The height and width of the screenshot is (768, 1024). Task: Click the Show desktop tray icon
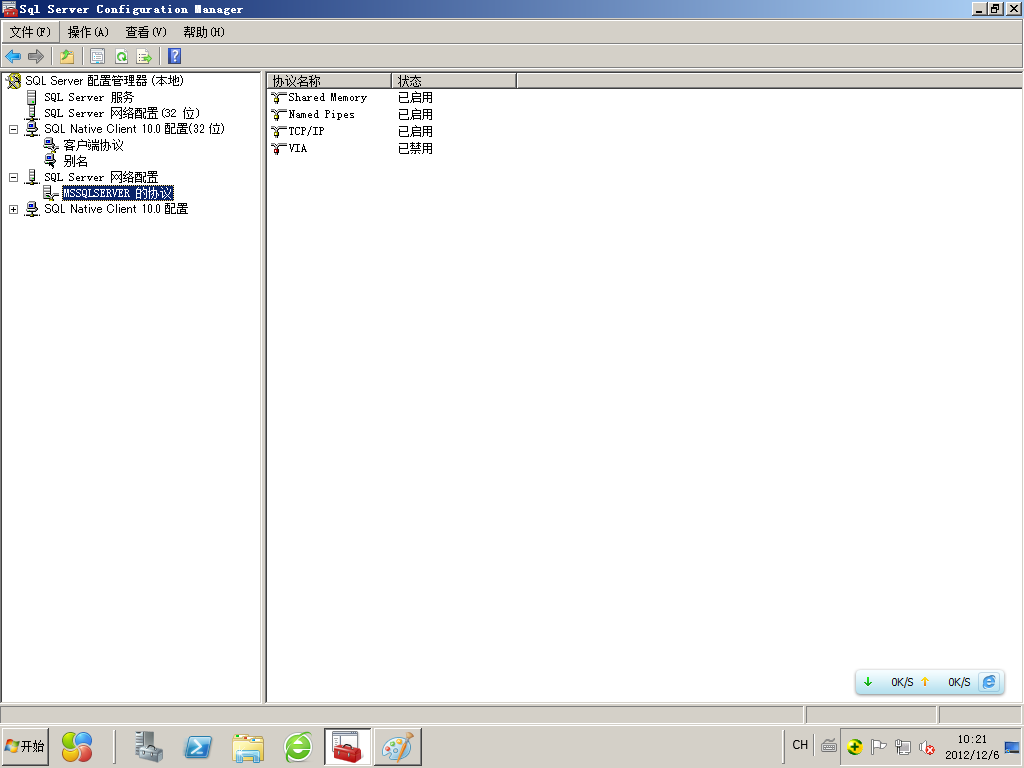coord(1012,747)
